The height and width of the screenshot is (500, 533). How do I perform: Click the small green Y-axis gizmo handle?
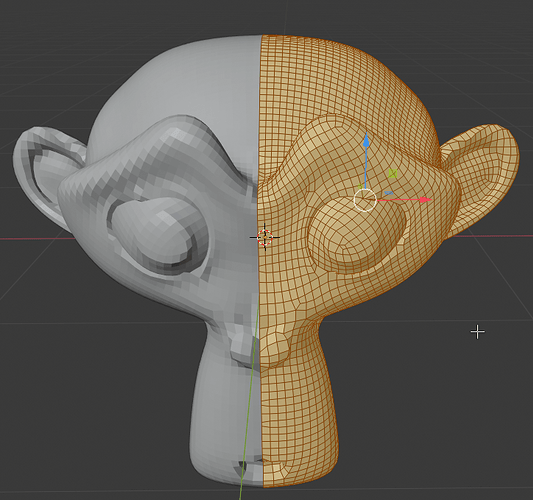click(360, 186)
